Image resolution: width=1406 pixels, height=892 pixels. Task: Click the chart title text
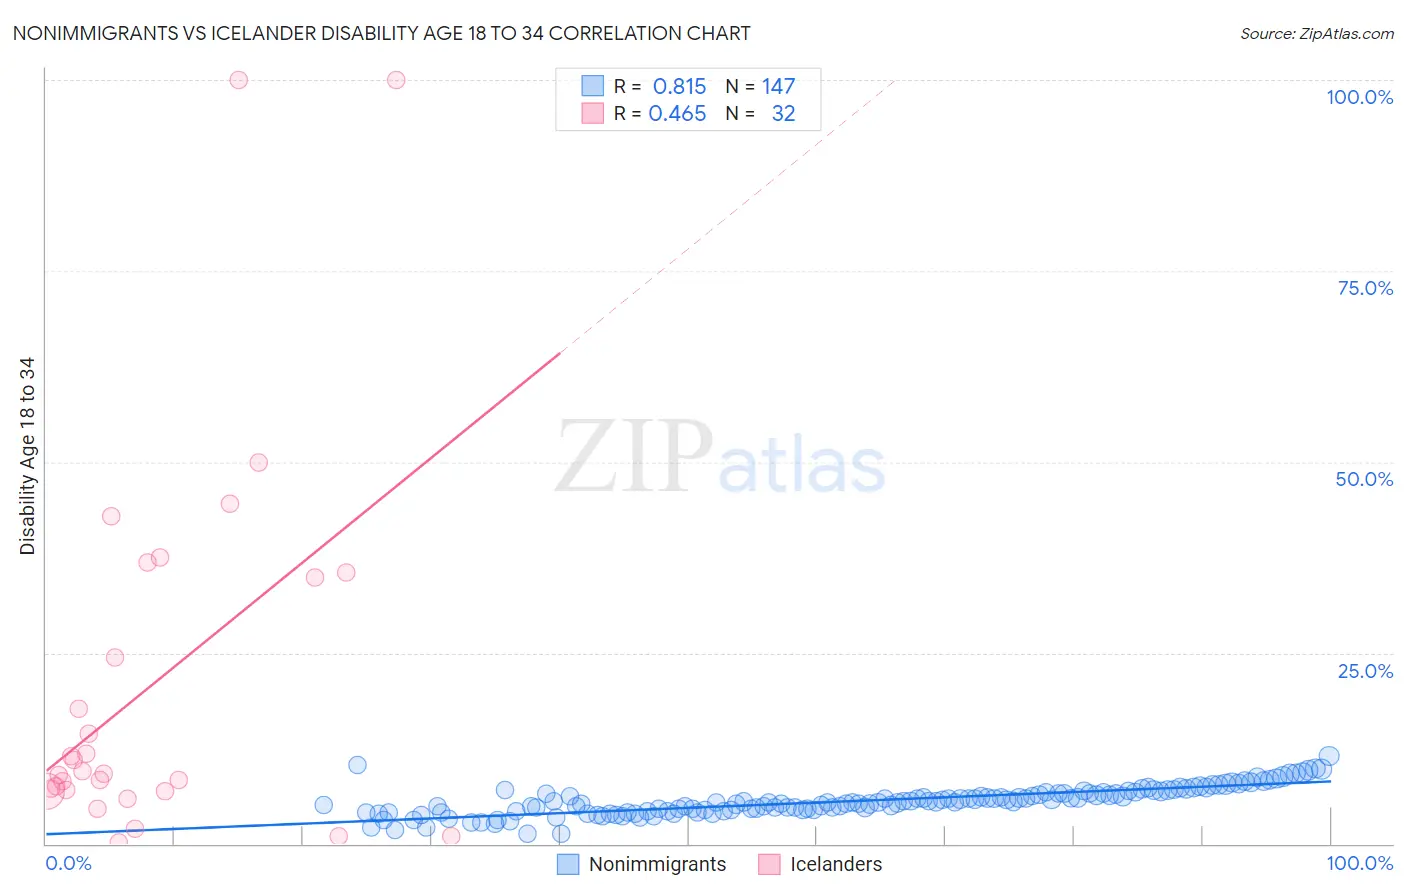[381, 33]
